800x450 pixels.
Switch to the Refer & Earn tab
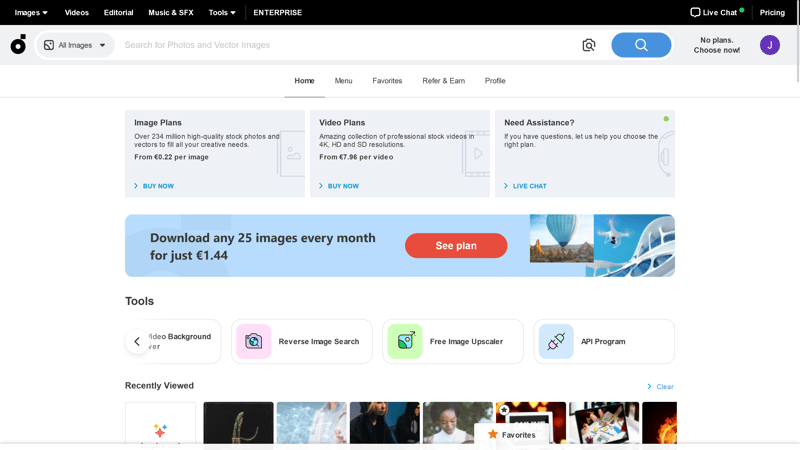point(443,81)
